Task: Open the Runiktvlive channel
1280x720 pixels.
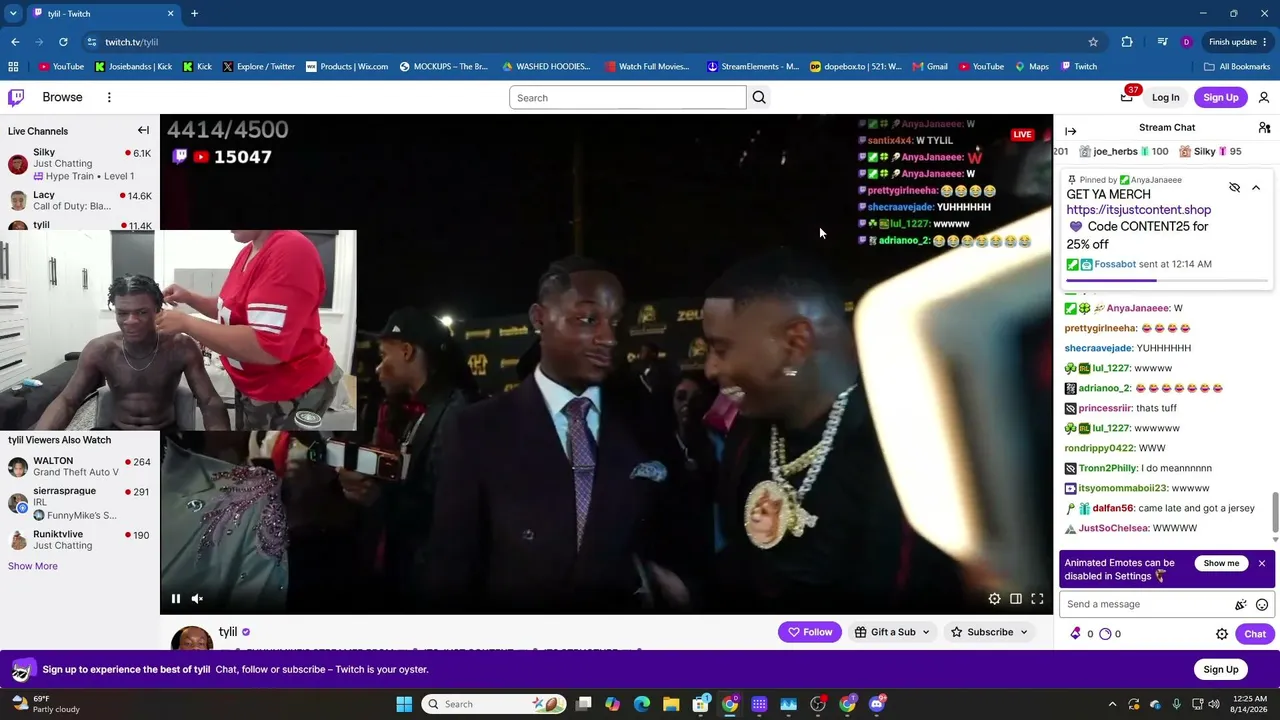Action: [x=80, y=540]
